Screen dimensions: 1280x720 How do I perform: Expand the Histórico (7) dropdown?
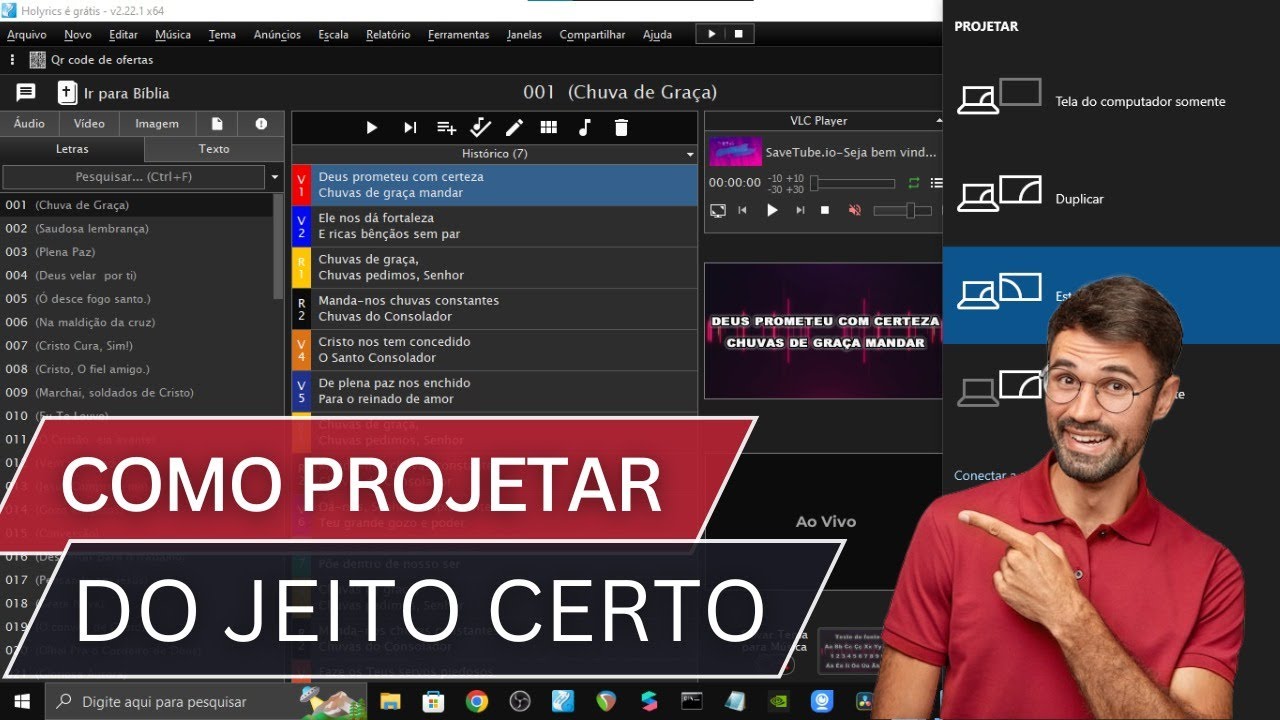pyautogui.click(x=689, y=155)
